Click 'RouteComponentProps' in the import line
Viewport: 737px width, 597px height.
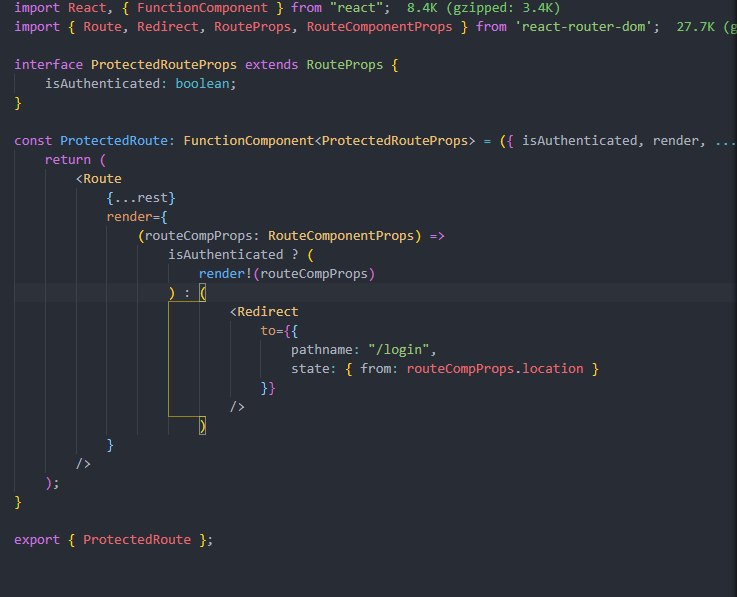pyautogui.click(x=379, y=27)
